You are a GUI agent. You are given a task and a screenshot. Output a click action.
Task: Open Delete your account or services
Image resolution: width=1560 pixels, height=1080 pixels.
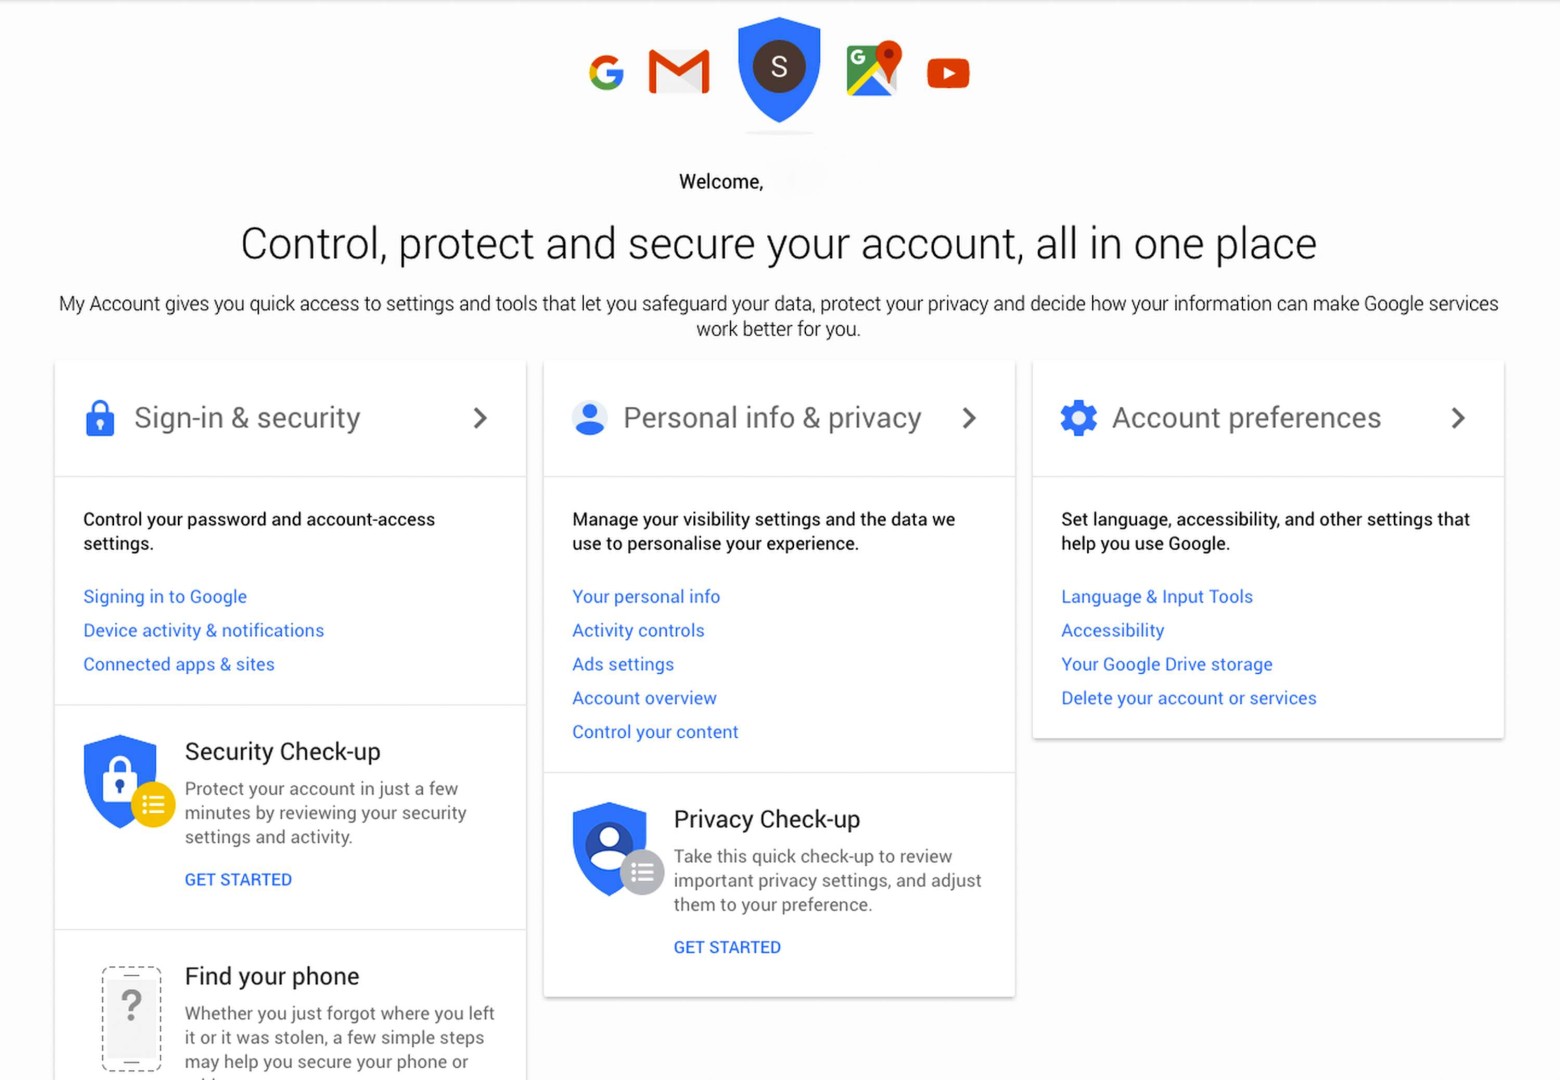click(x=1188, y=699)
